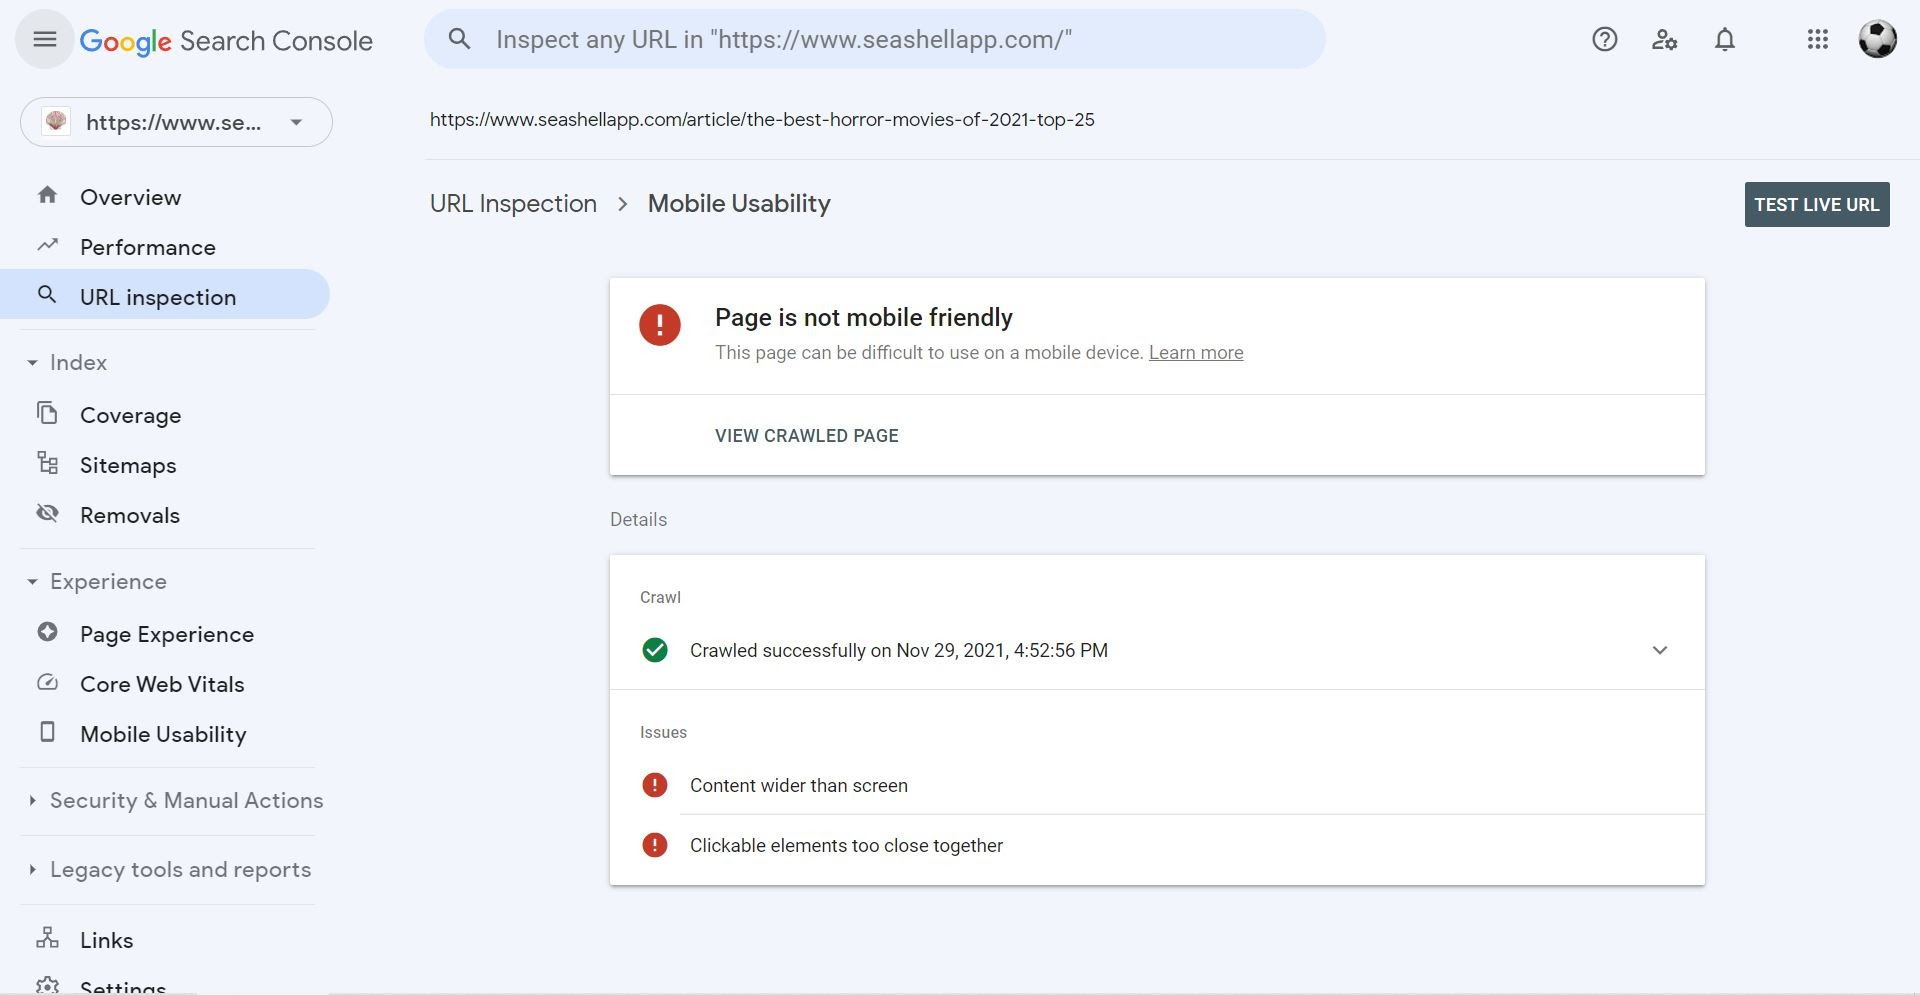Expand Security & Manual Actions section

(x=186, y=800)
